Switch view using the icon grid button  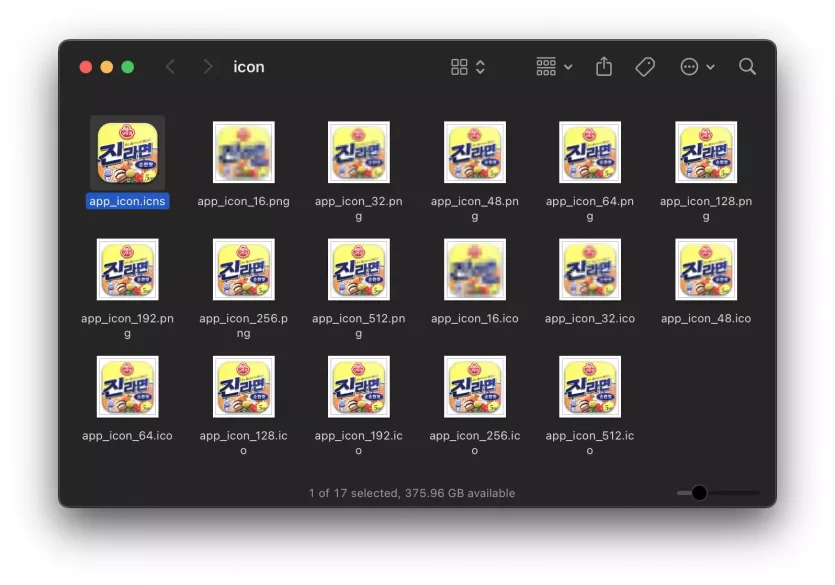[459, 67]
